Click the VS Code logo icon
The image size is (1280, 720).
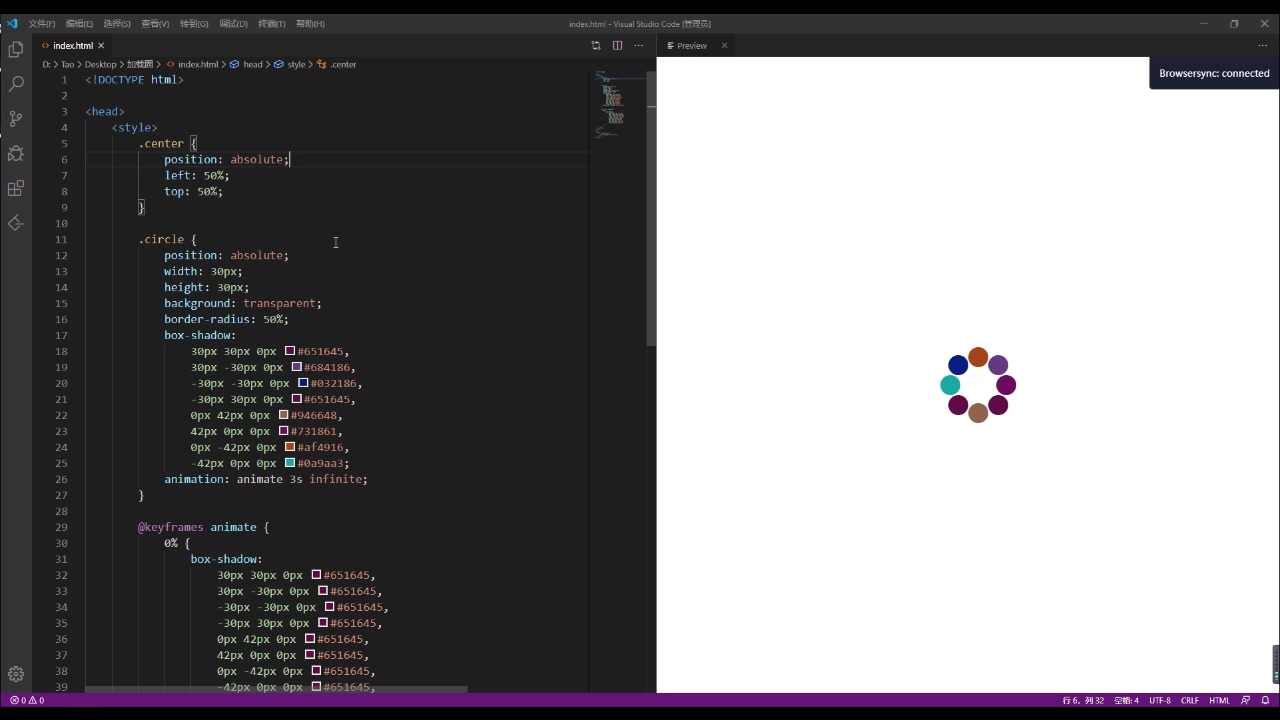(12, 23)
